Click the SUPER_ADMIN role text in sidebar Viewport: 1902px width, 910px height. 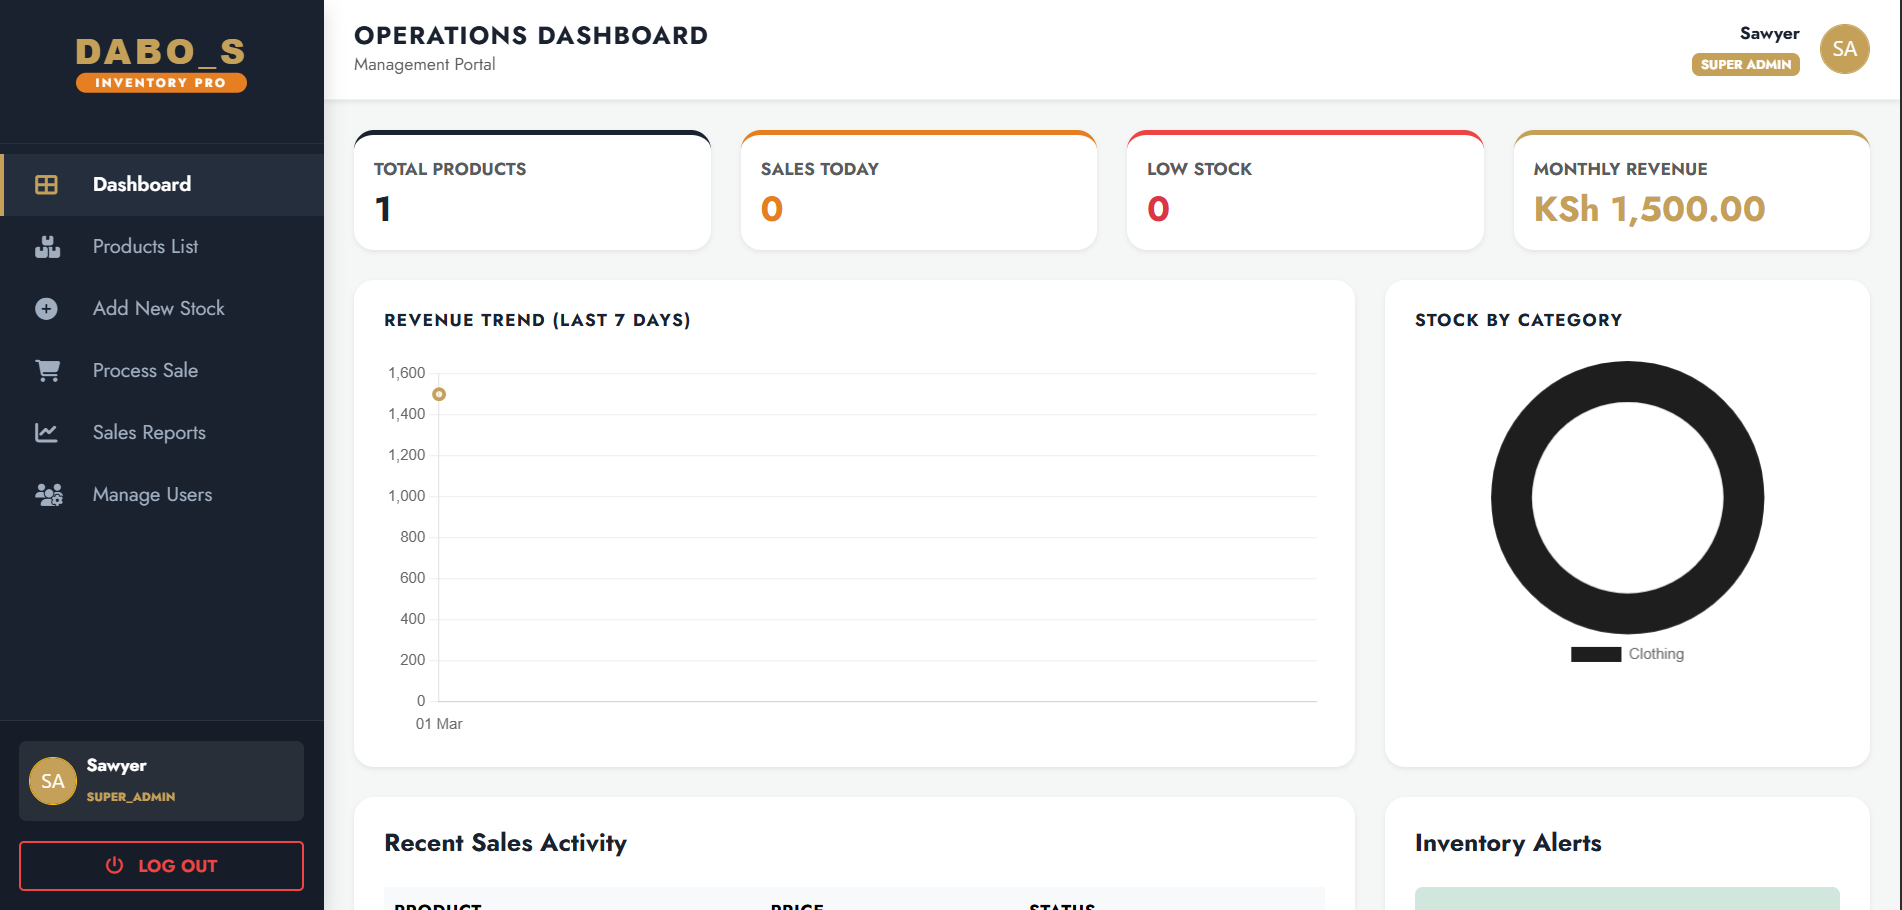(x=131, y=797)
